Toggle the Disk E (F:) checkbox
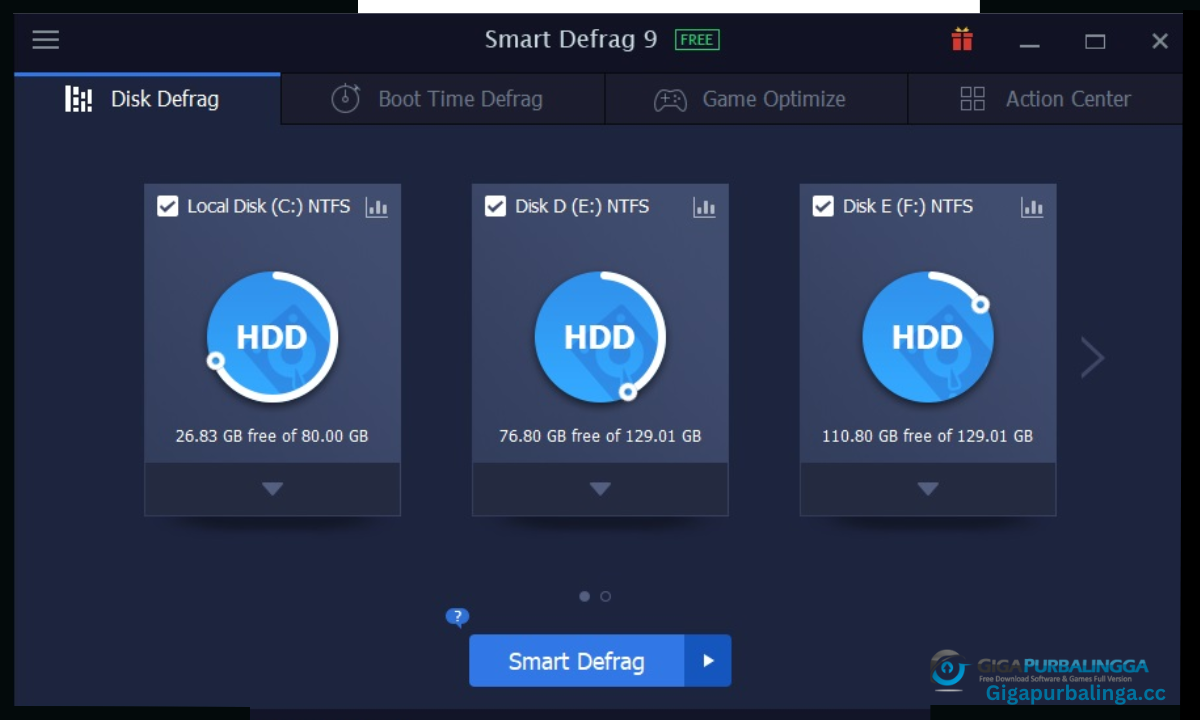This screenshot has width=1200, height=720. 823,206
